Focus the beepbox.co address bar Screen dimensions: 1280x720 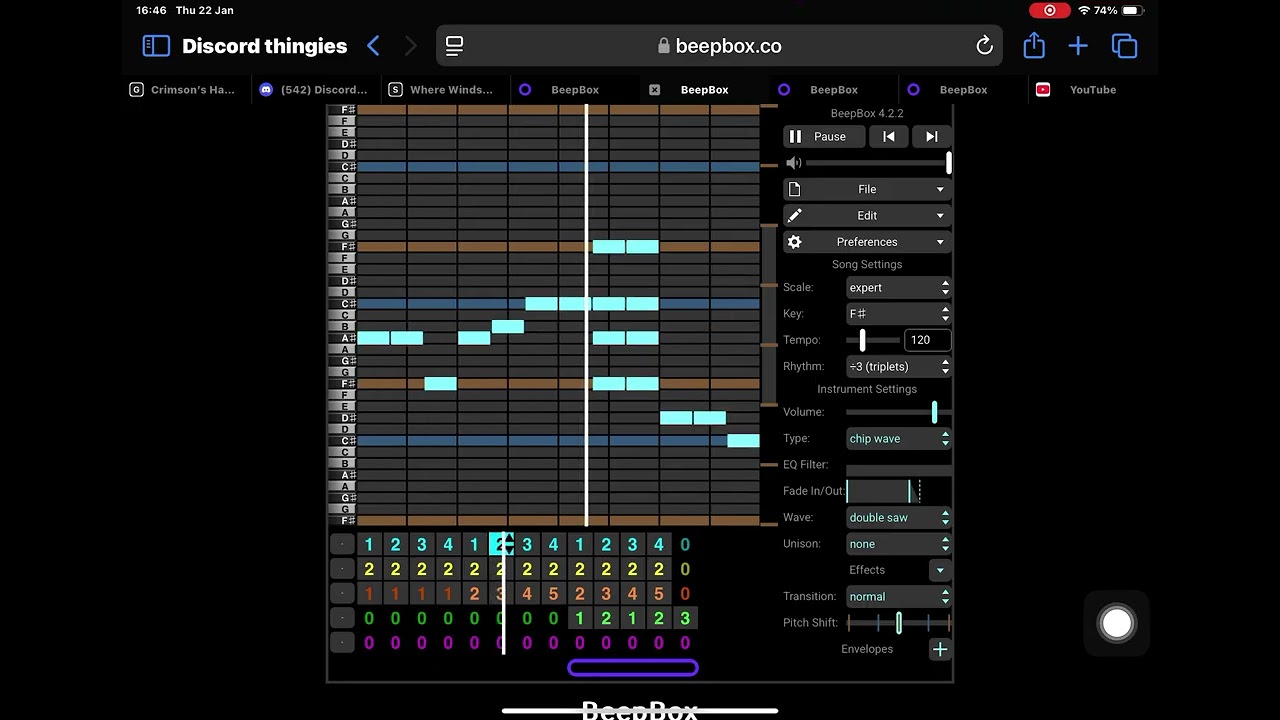click(x=720, y=46)
